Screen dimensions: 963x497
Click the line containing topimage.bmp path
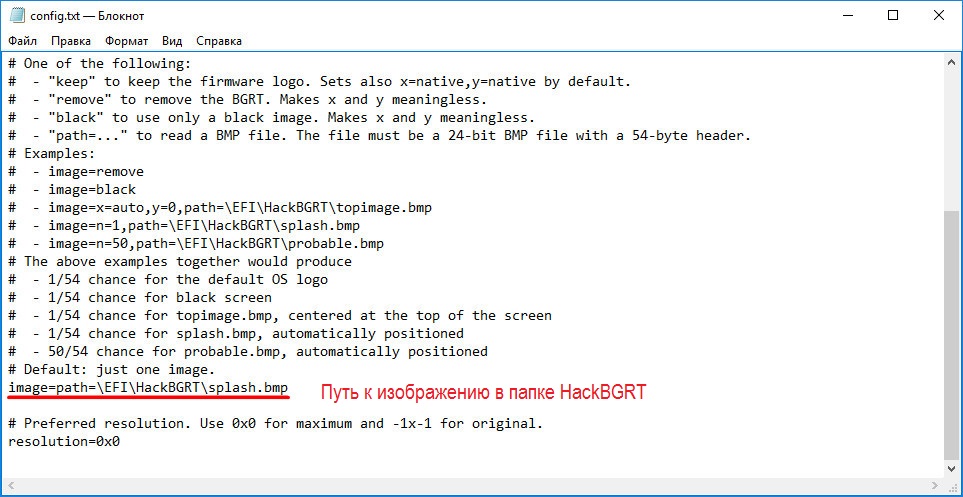[x=220, y=207]
